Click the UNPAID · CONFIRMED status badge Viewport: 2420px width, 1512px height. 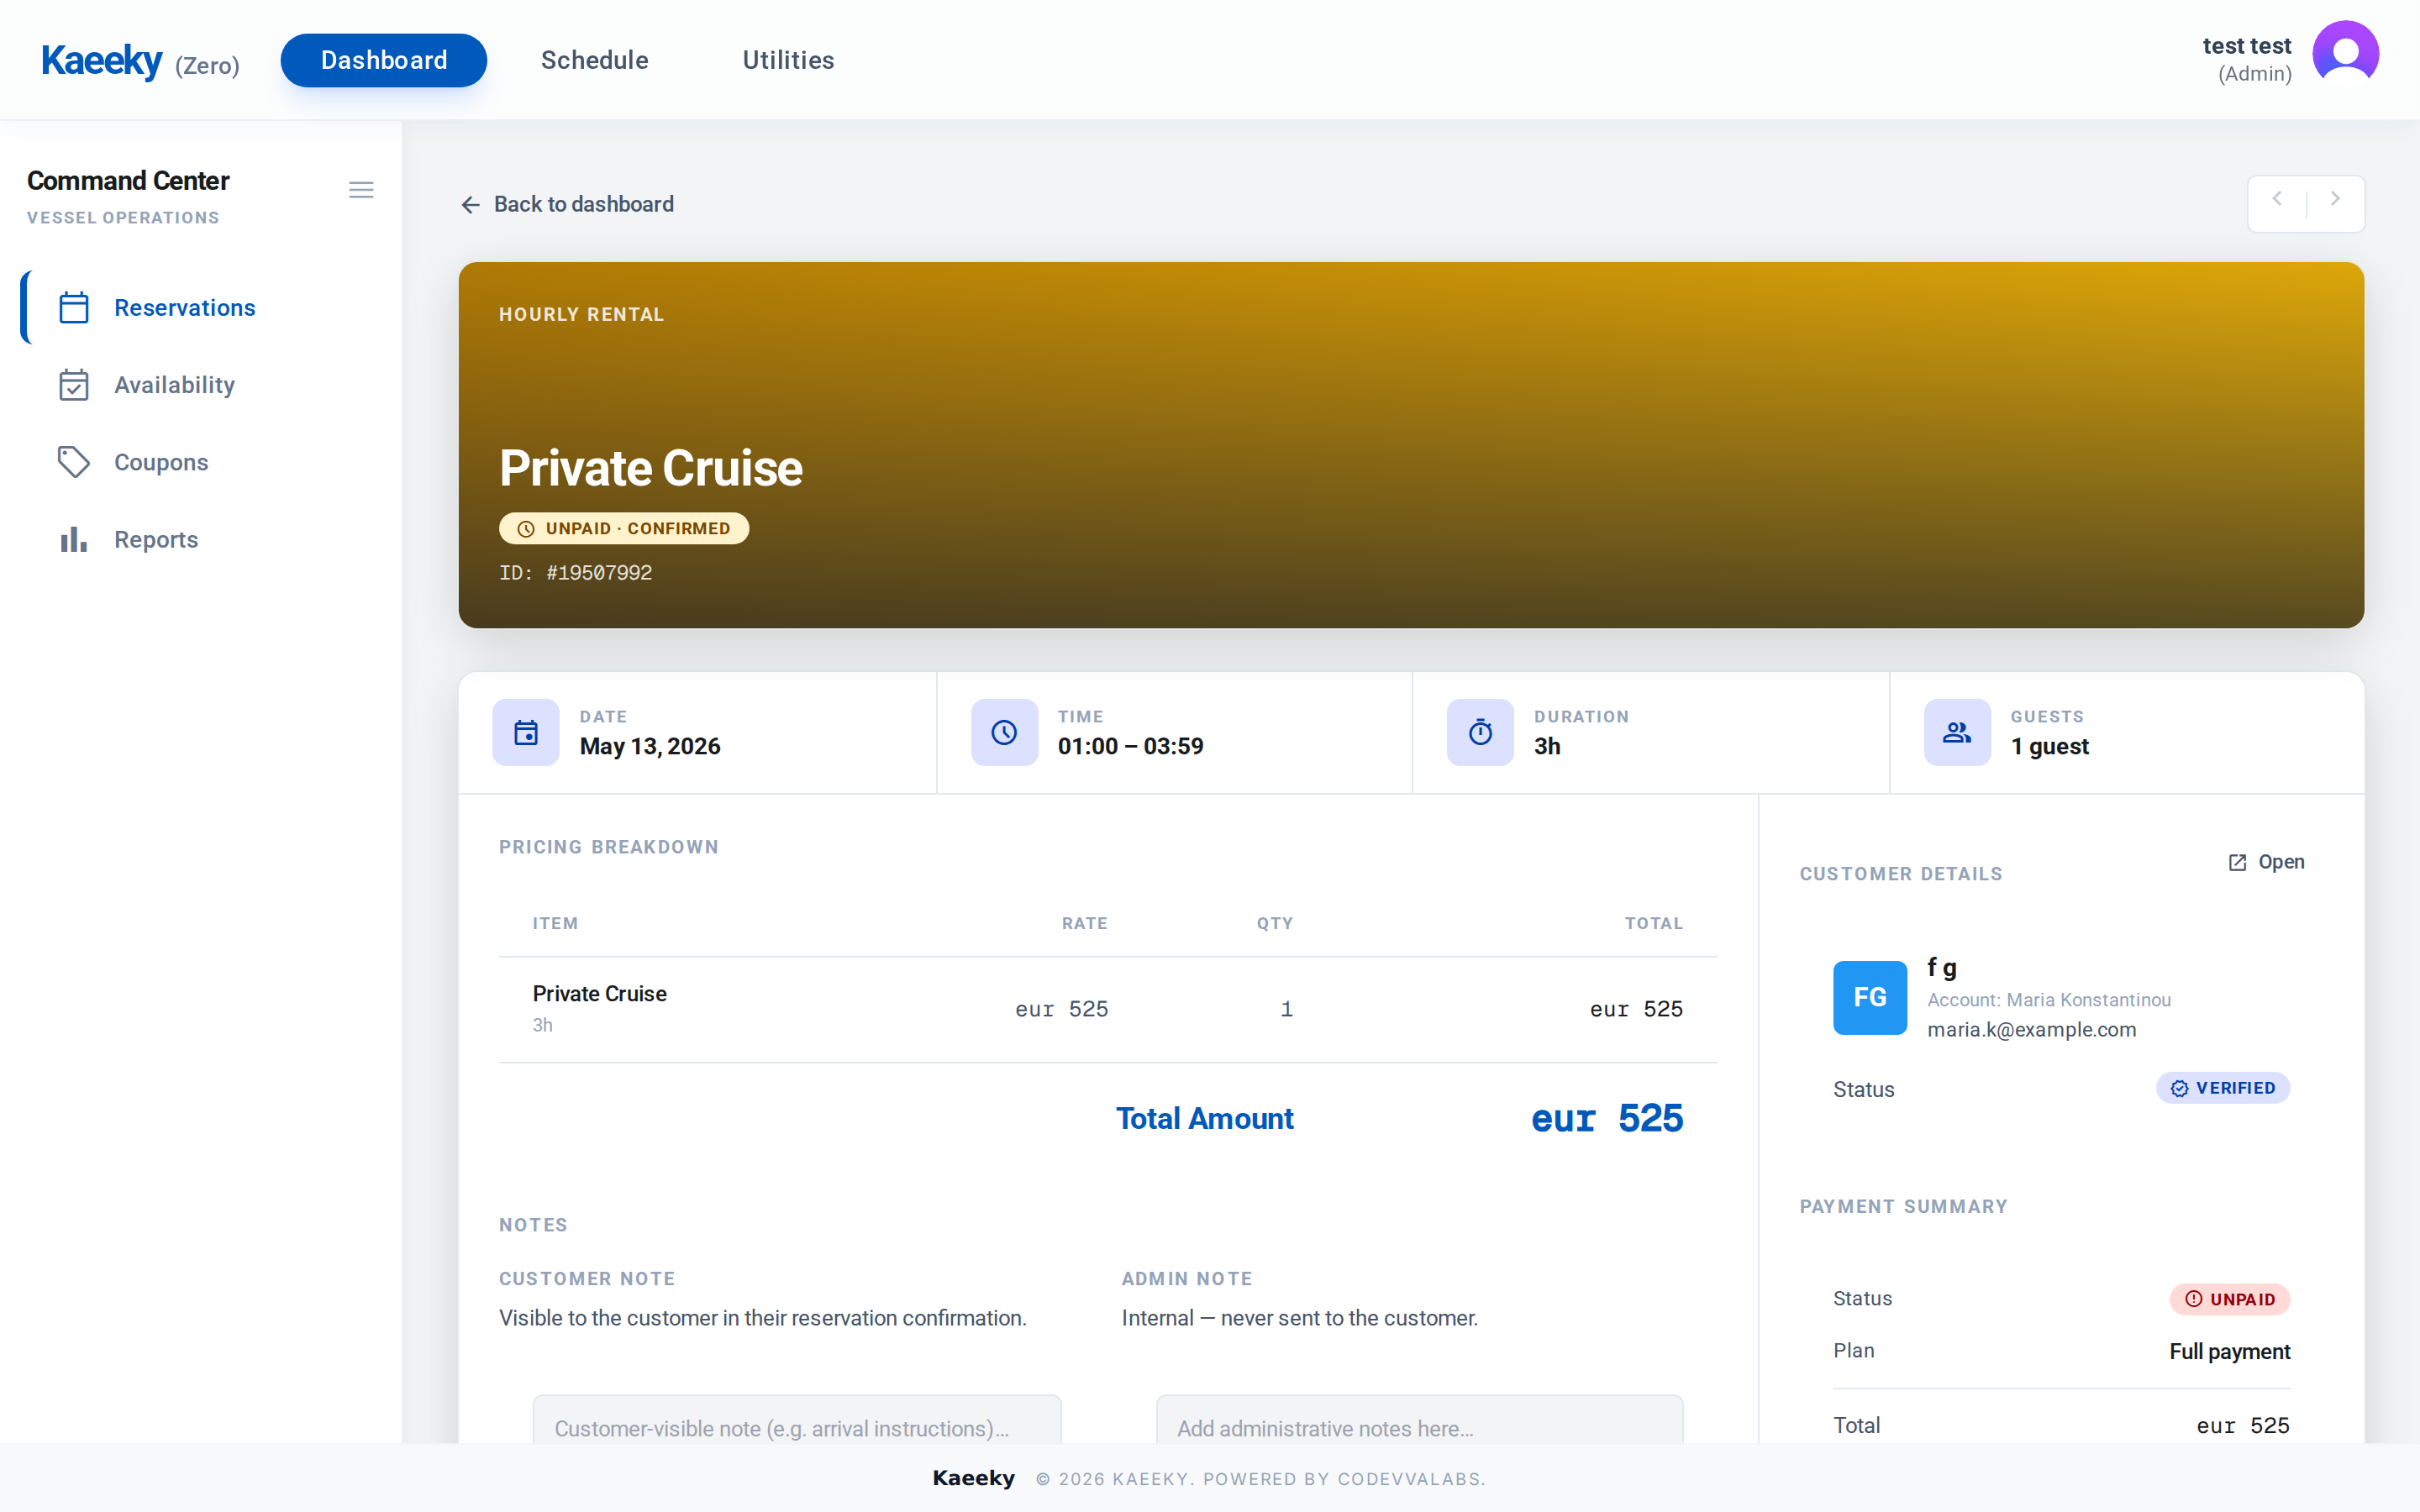click(624, 528)
